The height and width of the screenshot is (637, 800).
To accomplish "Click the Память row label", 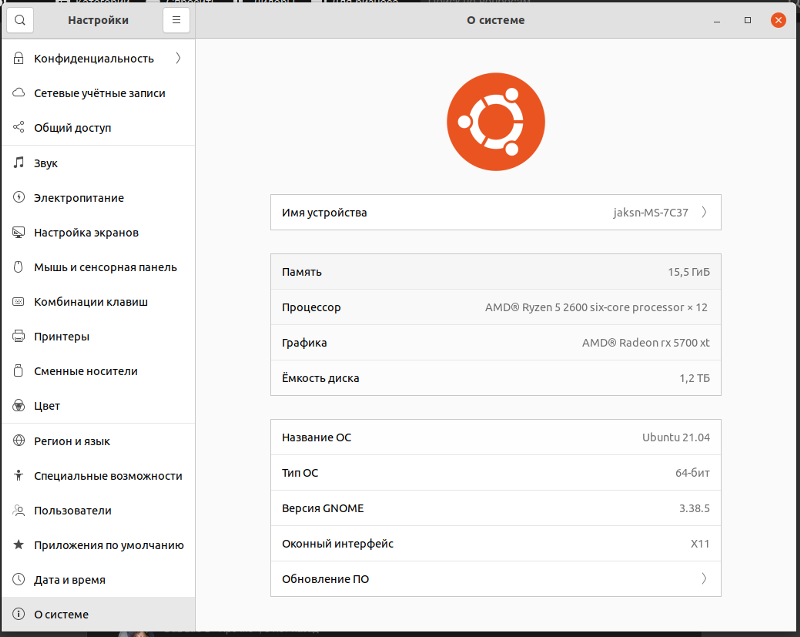I will coord(302,272).
